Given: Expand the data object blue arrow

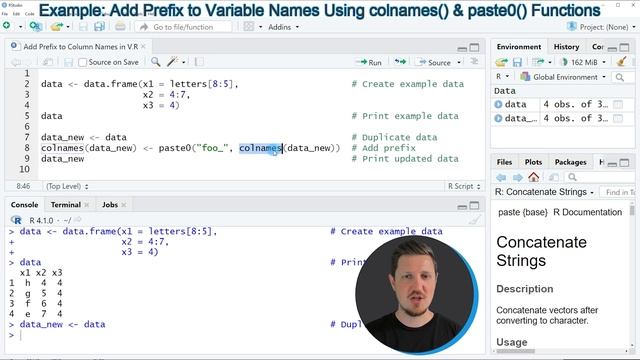Looking at the screenshot, I should pos(498,104).
